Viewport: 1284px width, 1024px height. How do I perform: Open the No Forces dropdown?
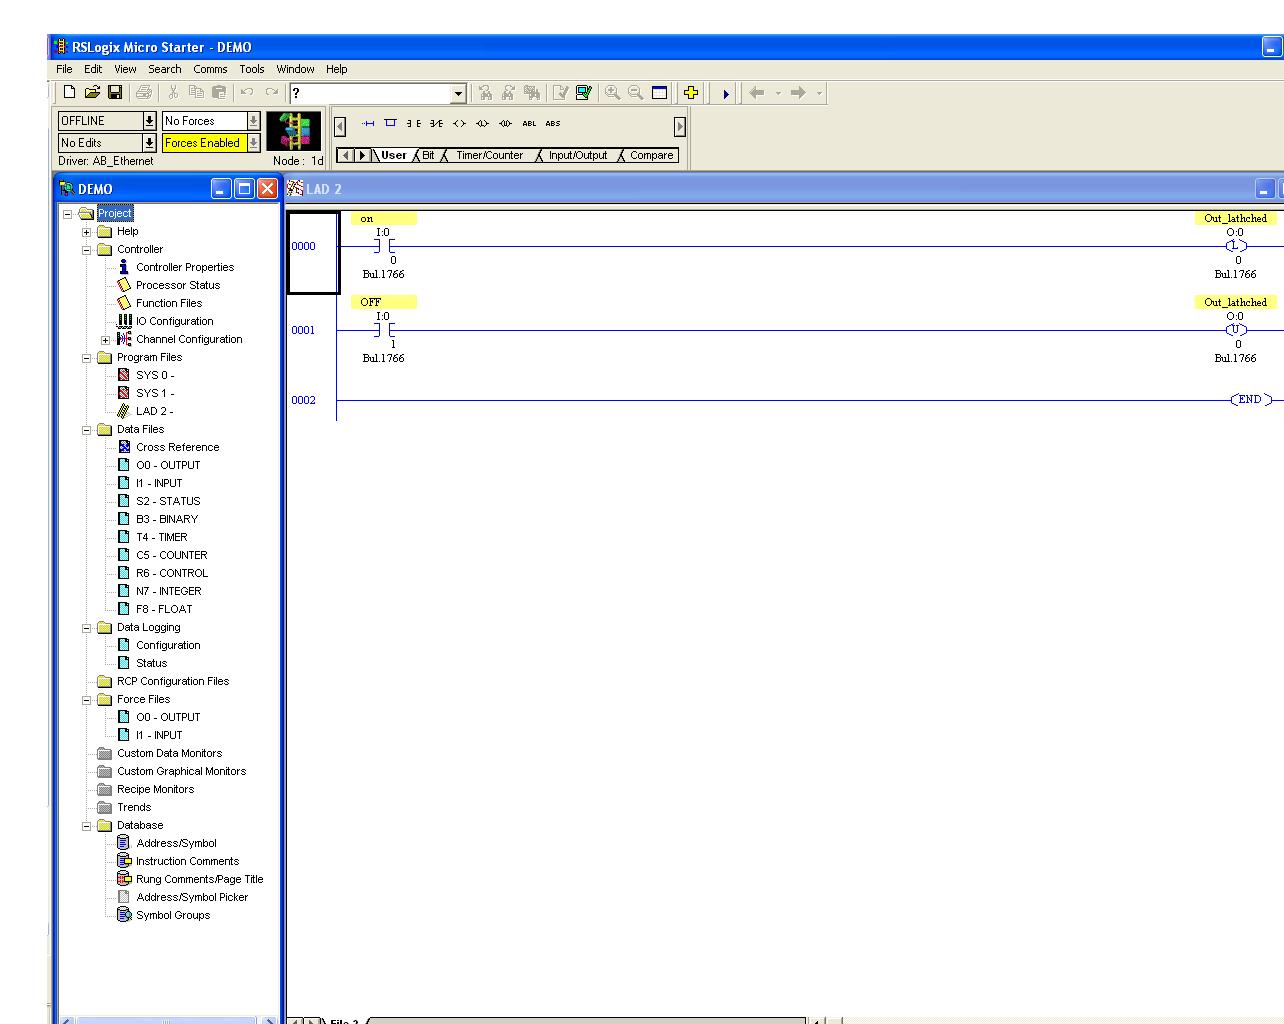(253, 121)
